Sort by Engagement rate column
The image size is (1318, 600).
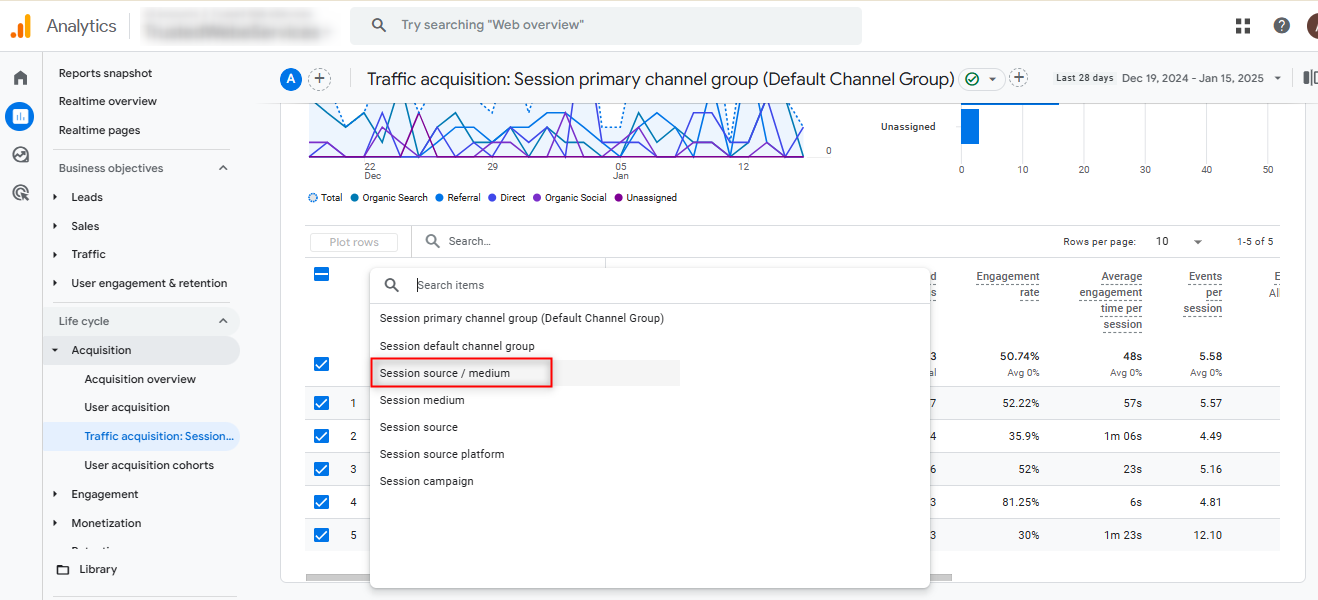pyautogui.click(x=1008, y=284)
